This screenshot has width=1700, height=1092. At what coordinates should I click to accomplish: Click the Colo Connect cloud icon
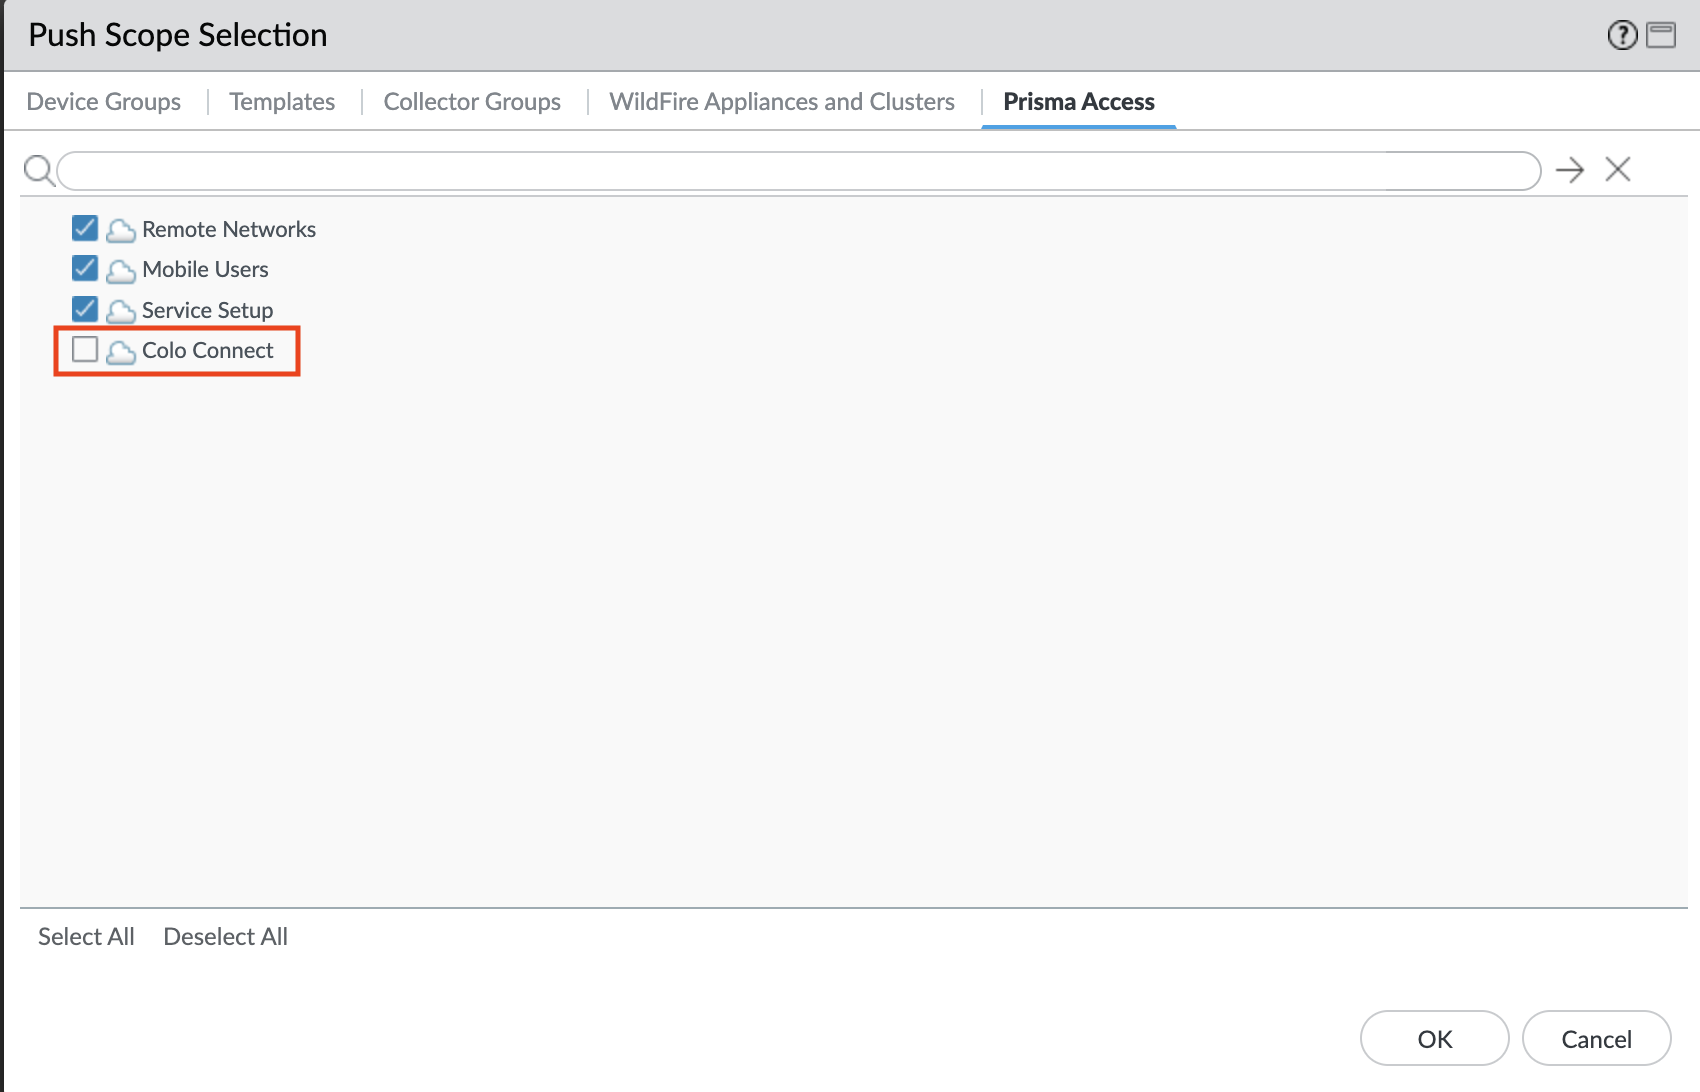121,352
